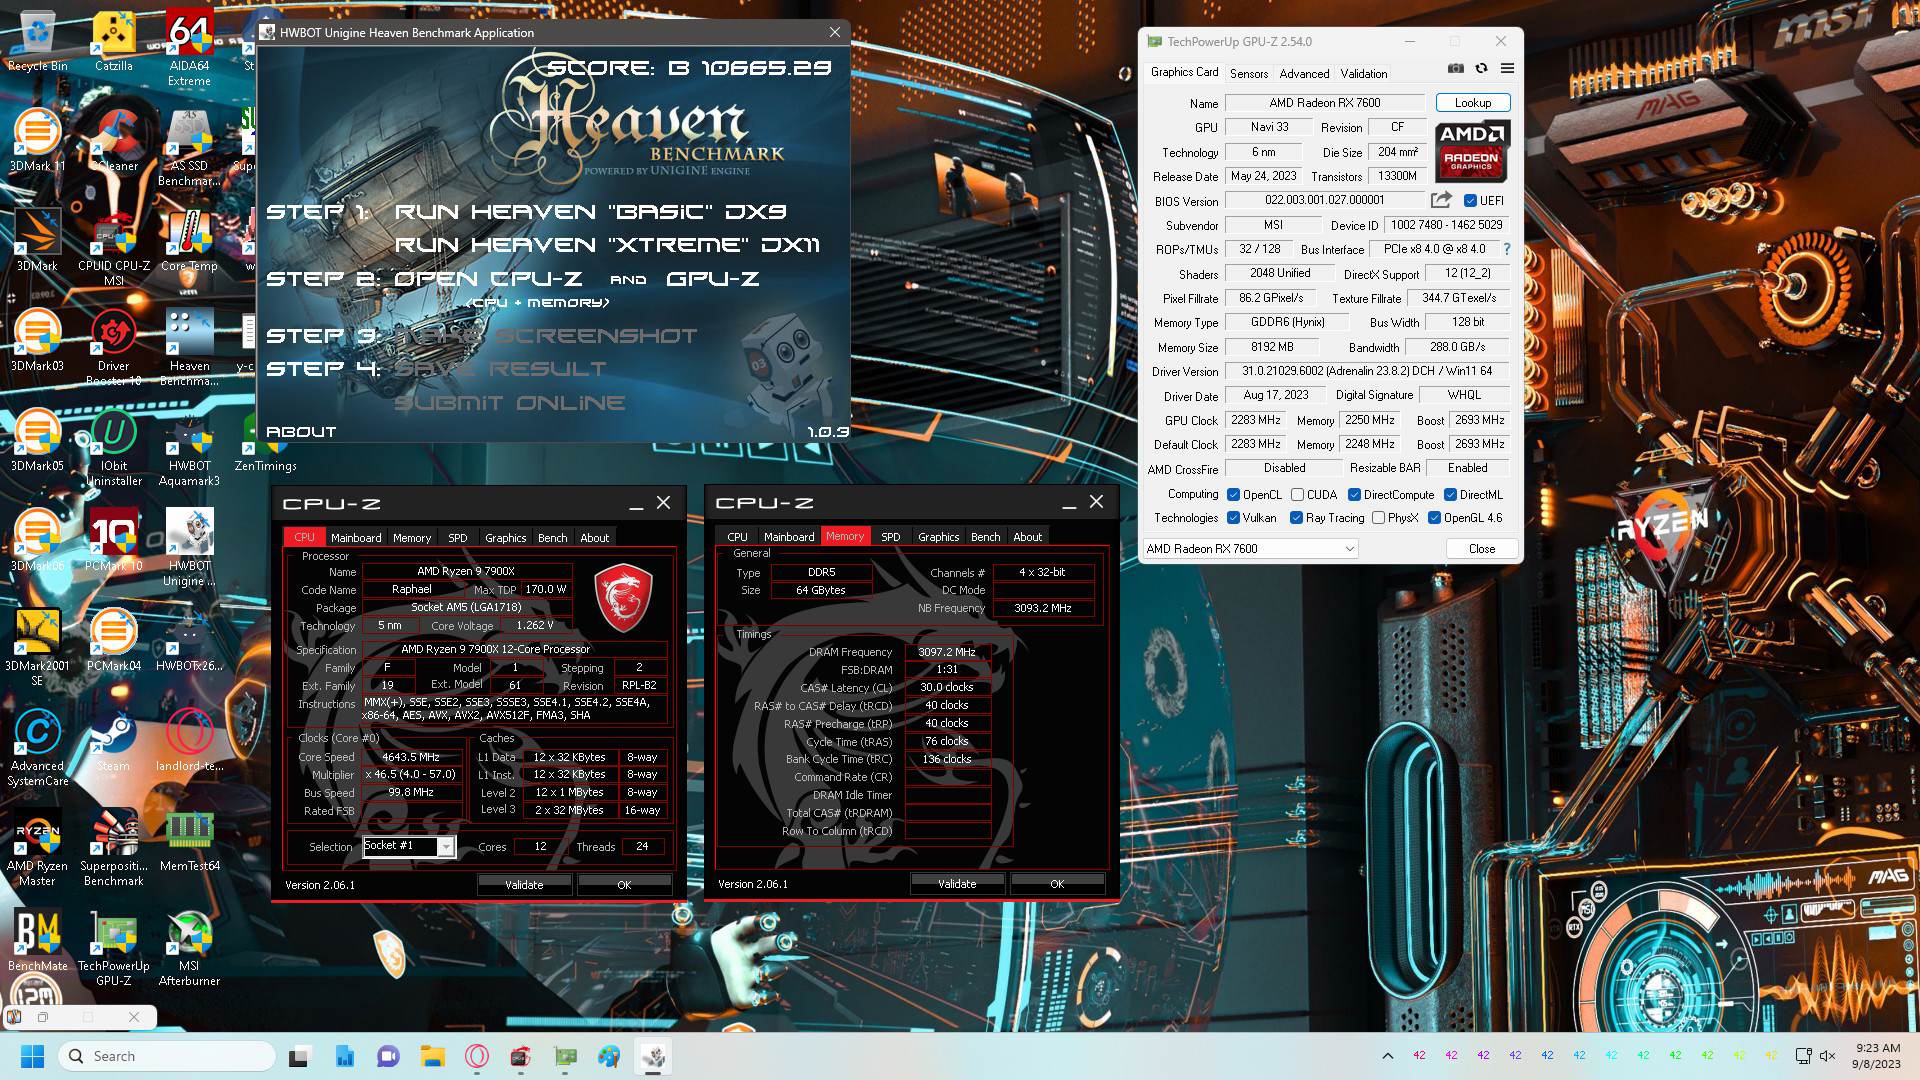Toggle the OpenGL 4.6 checkbox
The image size is (1920, 1080).
(x=1434, y=518)
